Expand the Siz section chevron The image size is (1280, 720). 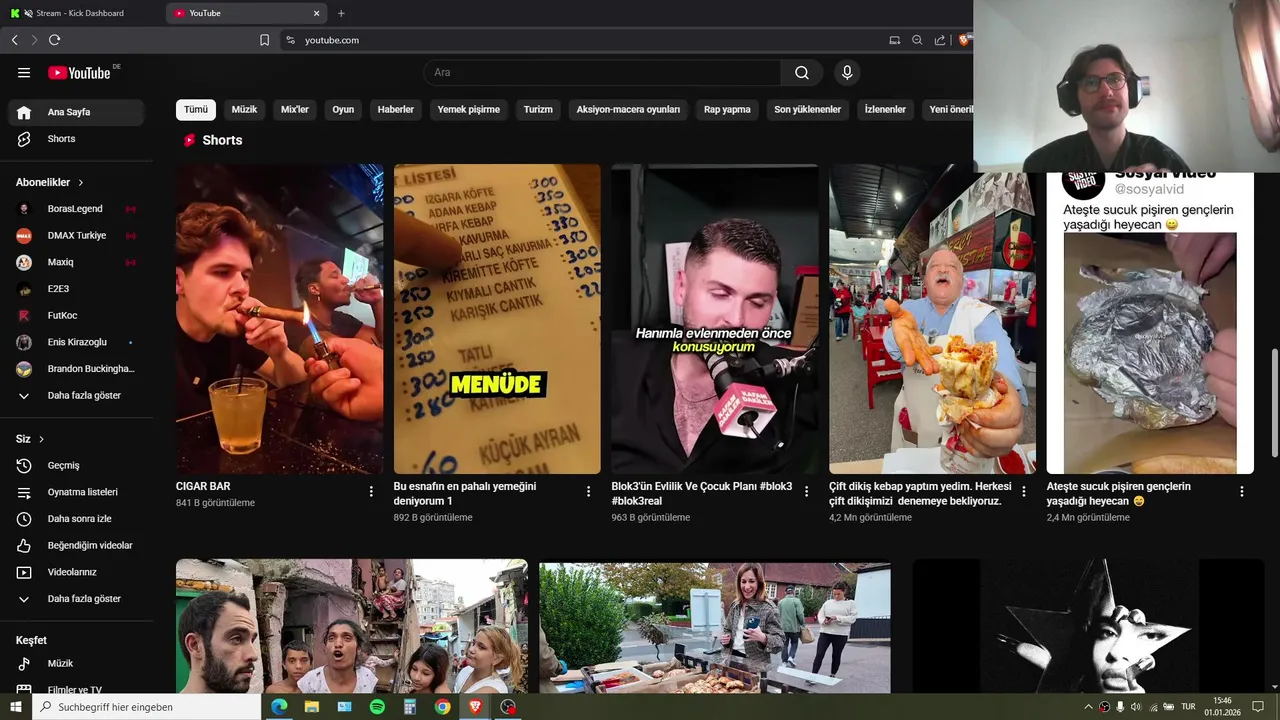pyautogui.click(x=41, y=439)
